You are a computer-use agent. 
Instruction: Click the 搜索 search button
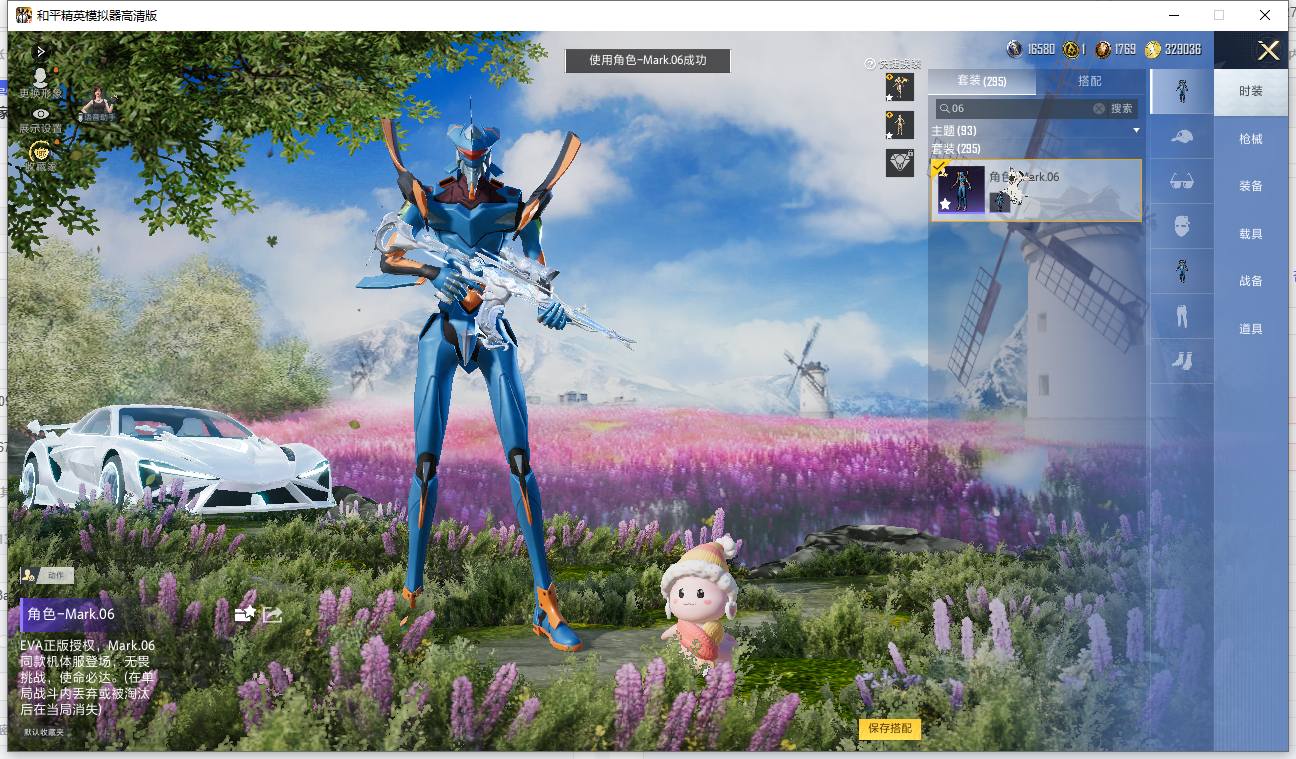(1122, 108)
